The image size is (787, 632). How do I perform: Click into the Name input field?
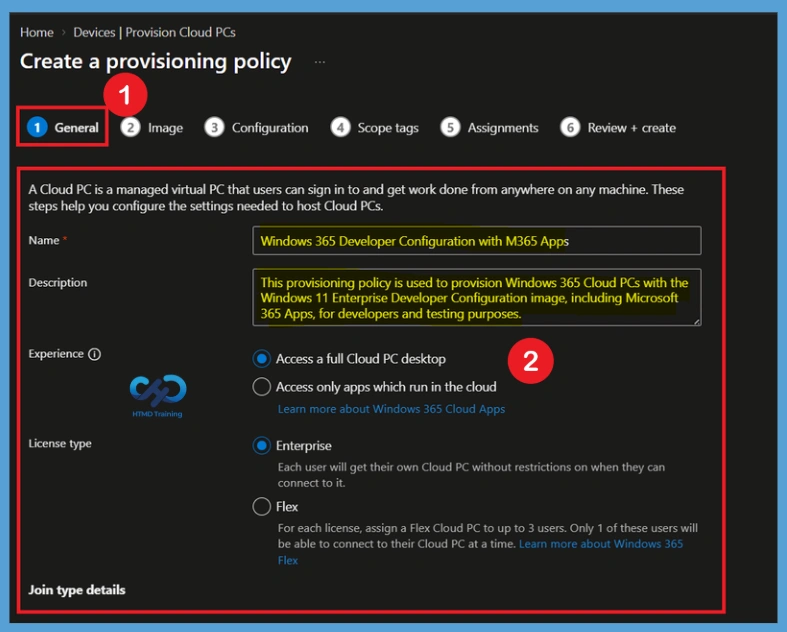coord(477,241)
